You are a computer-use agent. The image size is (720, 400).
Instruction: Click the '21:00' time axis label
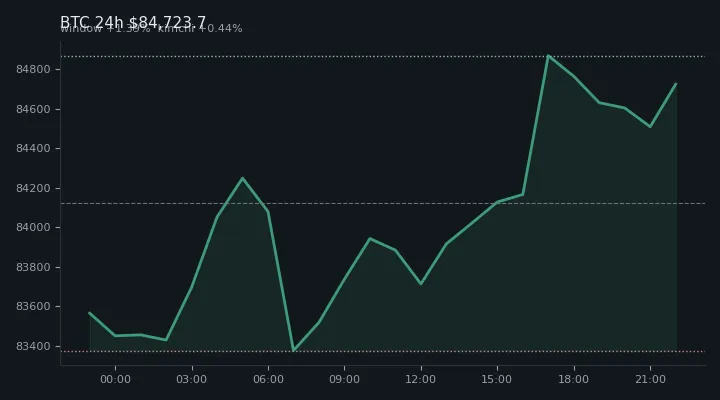tap(650, 379)
